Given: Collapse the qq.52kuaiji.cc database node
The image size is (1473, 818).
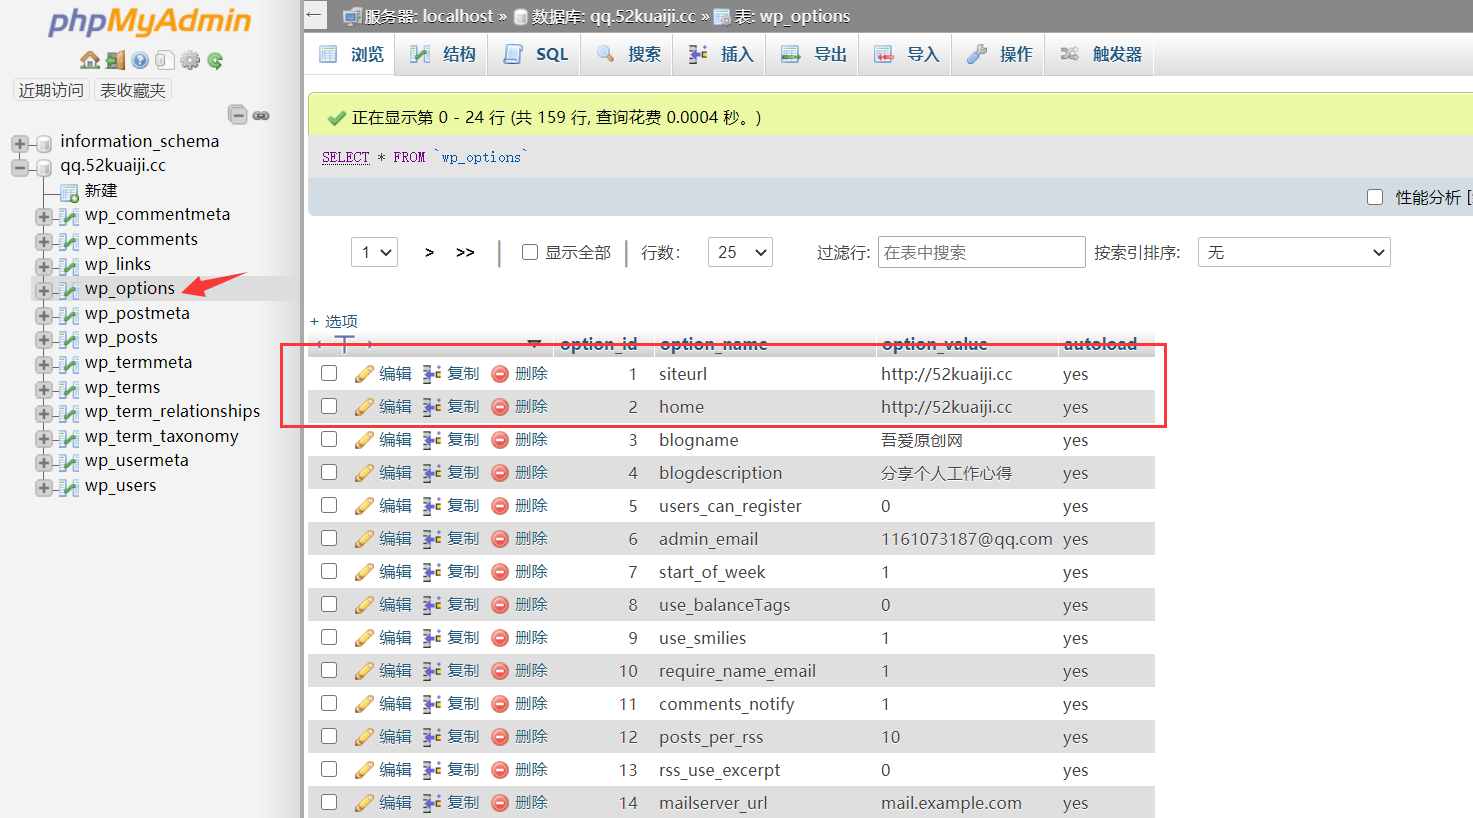Looking at the screenshot, I should (x=20, y=167).
